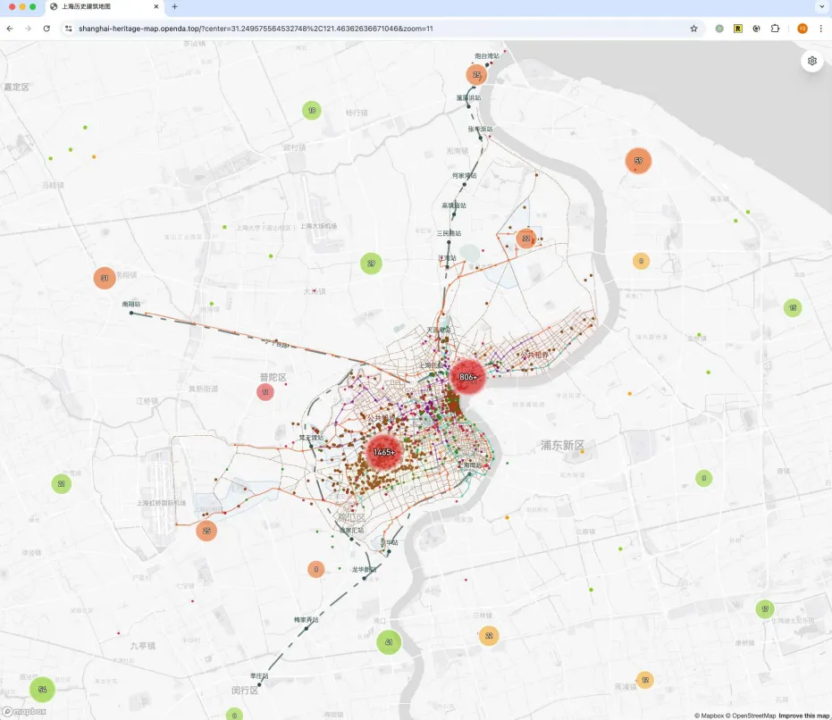Viewport: 832px width, 720px height.
Task: Expand the tab search dropdown chevron
Action: [x=818, y=7]
